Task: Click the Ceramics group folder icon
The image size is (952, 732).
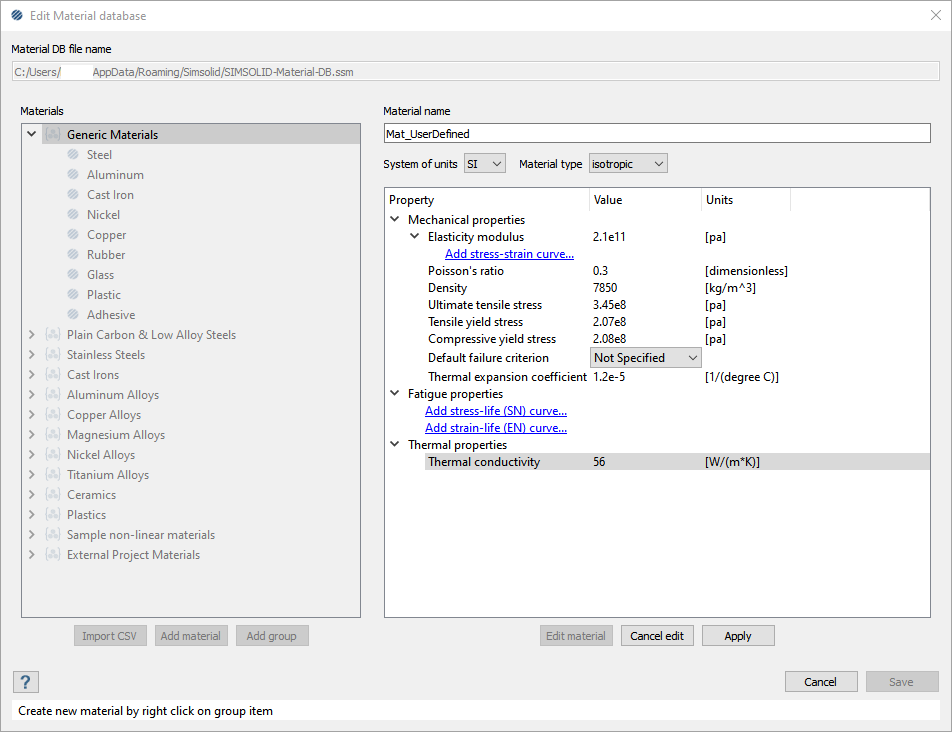Action: tap(53, 495)
